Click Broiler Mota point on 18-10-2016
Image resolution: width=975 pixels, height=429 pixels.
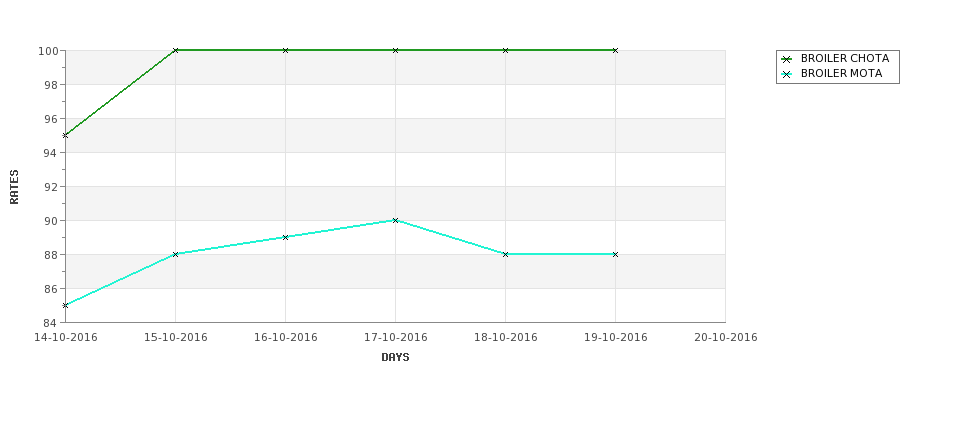[x=506, y=254]
